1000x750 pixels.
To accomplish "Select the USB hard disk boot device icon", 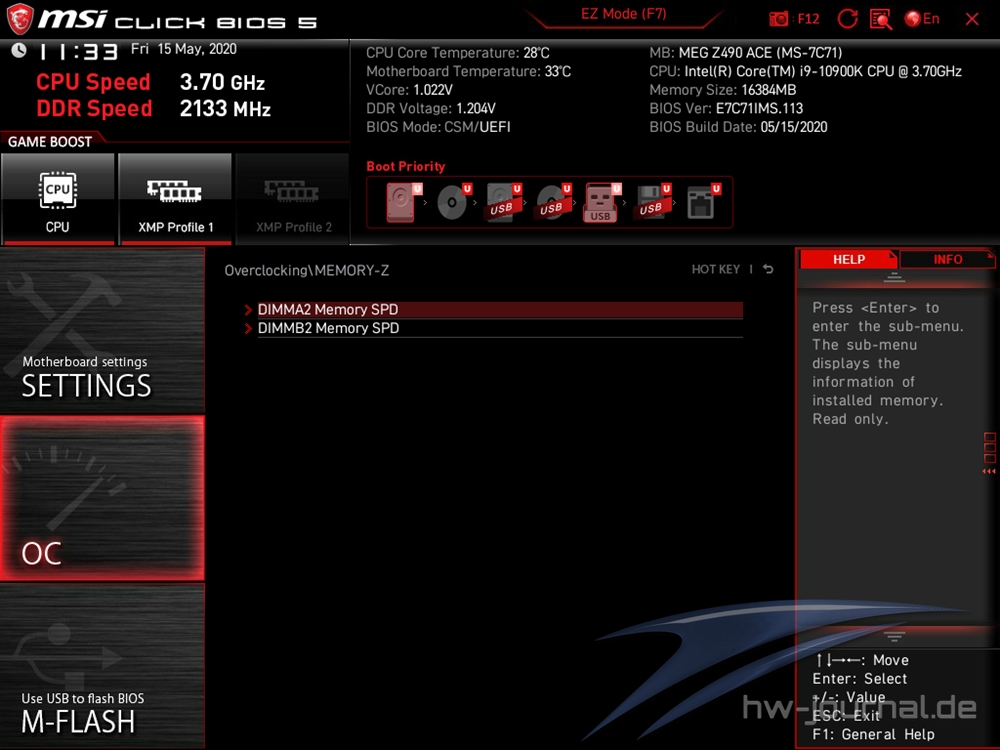I will [503, 202].
